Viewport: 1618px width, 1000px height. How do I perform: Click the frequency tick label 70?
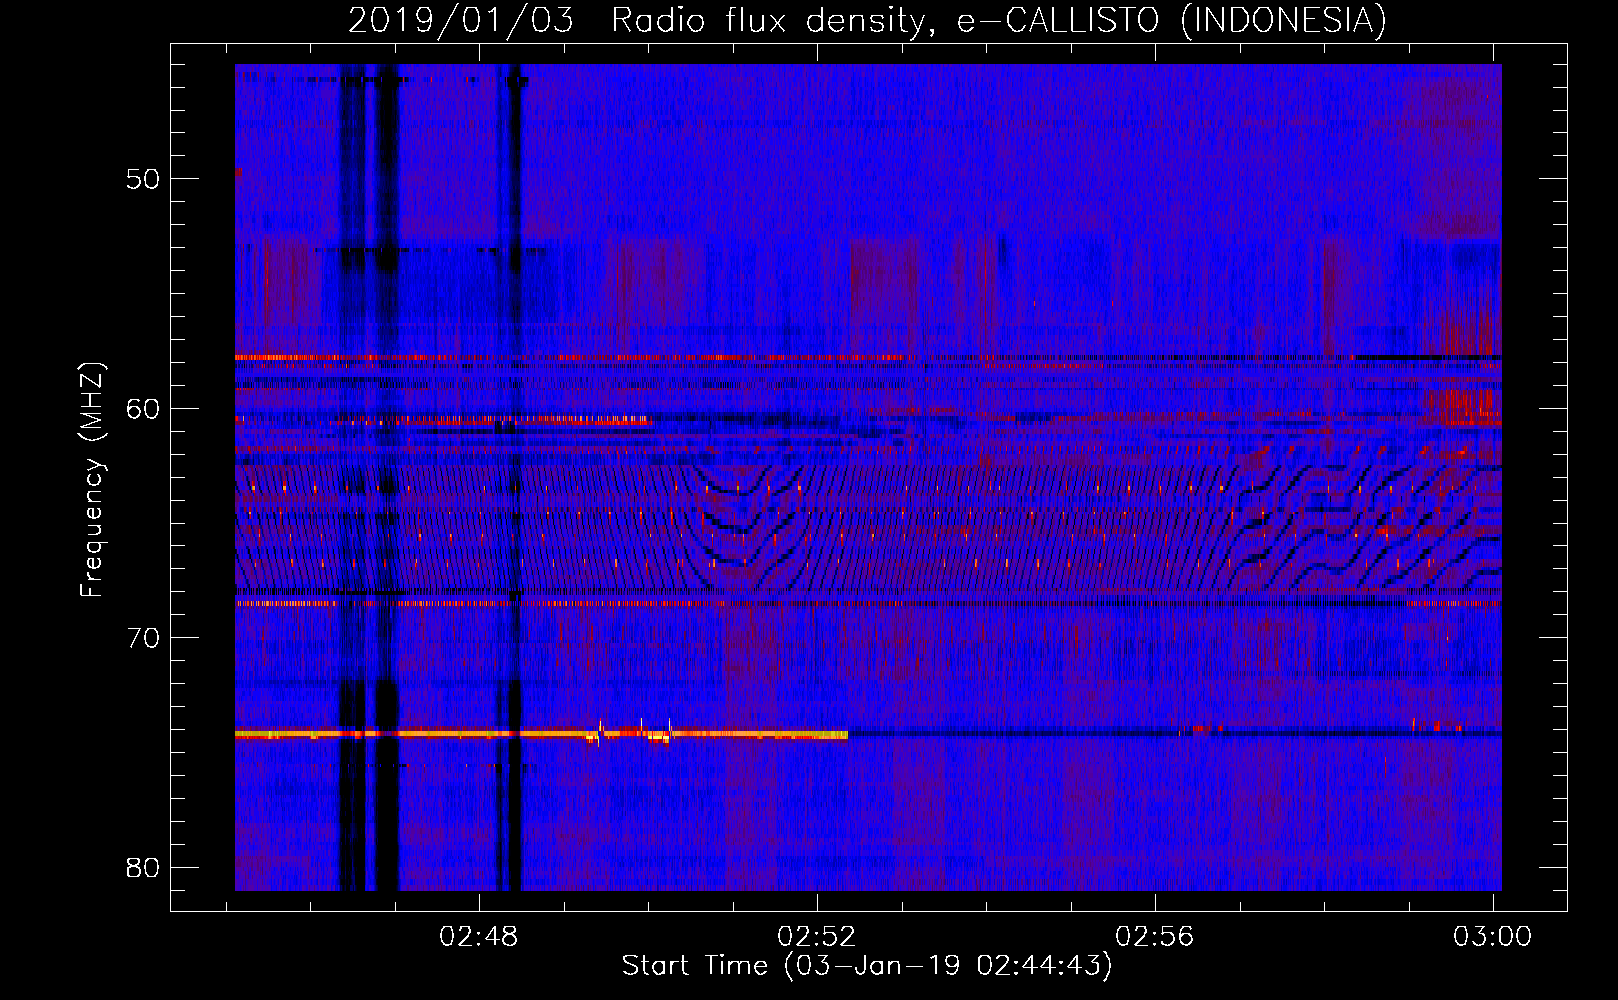(143, 638)
